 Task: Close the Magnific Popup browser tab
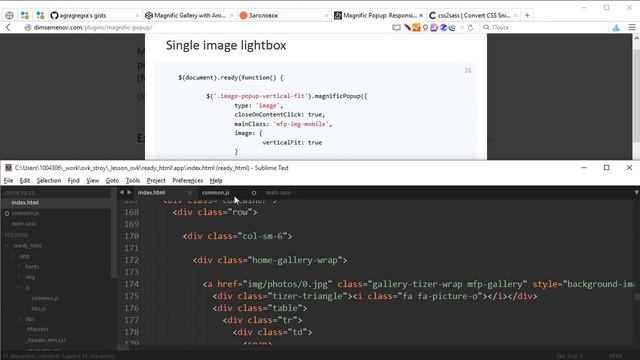click(421, 16)
